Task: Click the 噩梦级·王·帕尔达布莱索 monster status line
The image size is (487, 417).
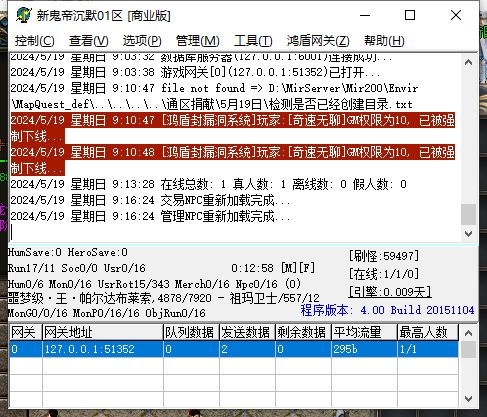Action: pyautogui.click(x=164, y=298)
